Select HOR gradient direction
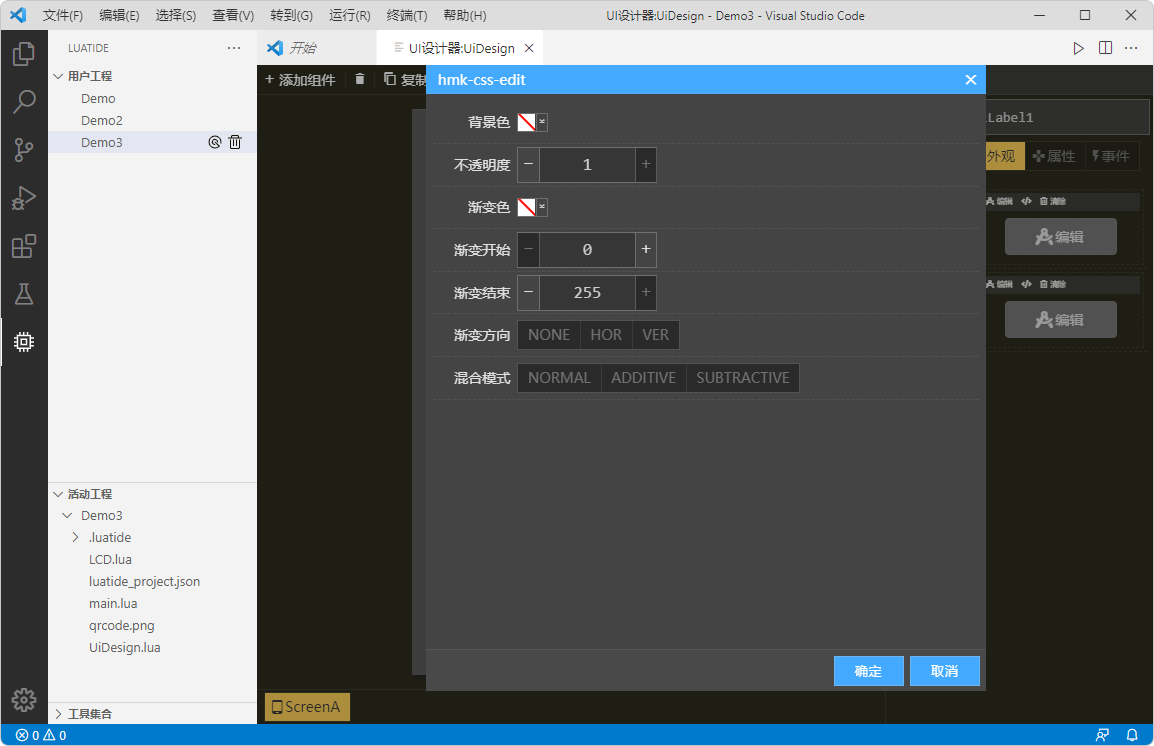Screen dimensions: 1154x746 tap(606, 335)
